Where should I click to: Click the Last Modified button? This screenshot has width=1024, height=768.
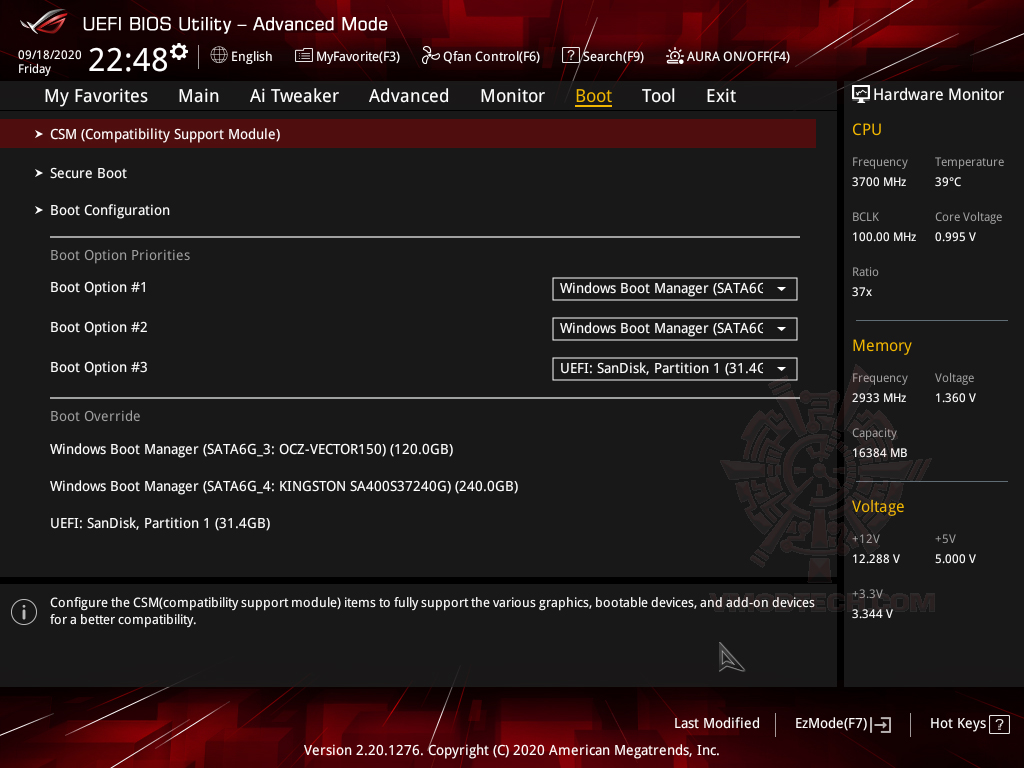click(x=717, y=723)
